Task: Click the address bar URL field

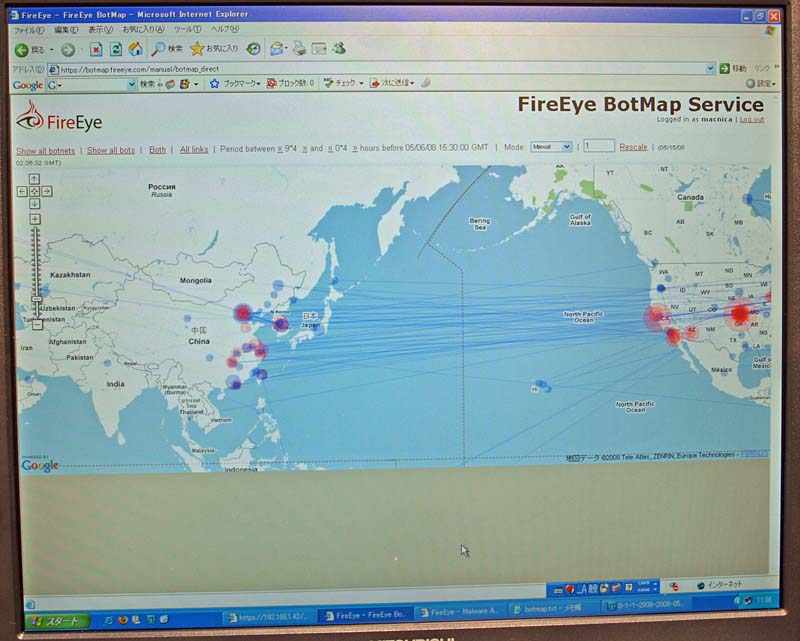Action: [x=381, y=69]
